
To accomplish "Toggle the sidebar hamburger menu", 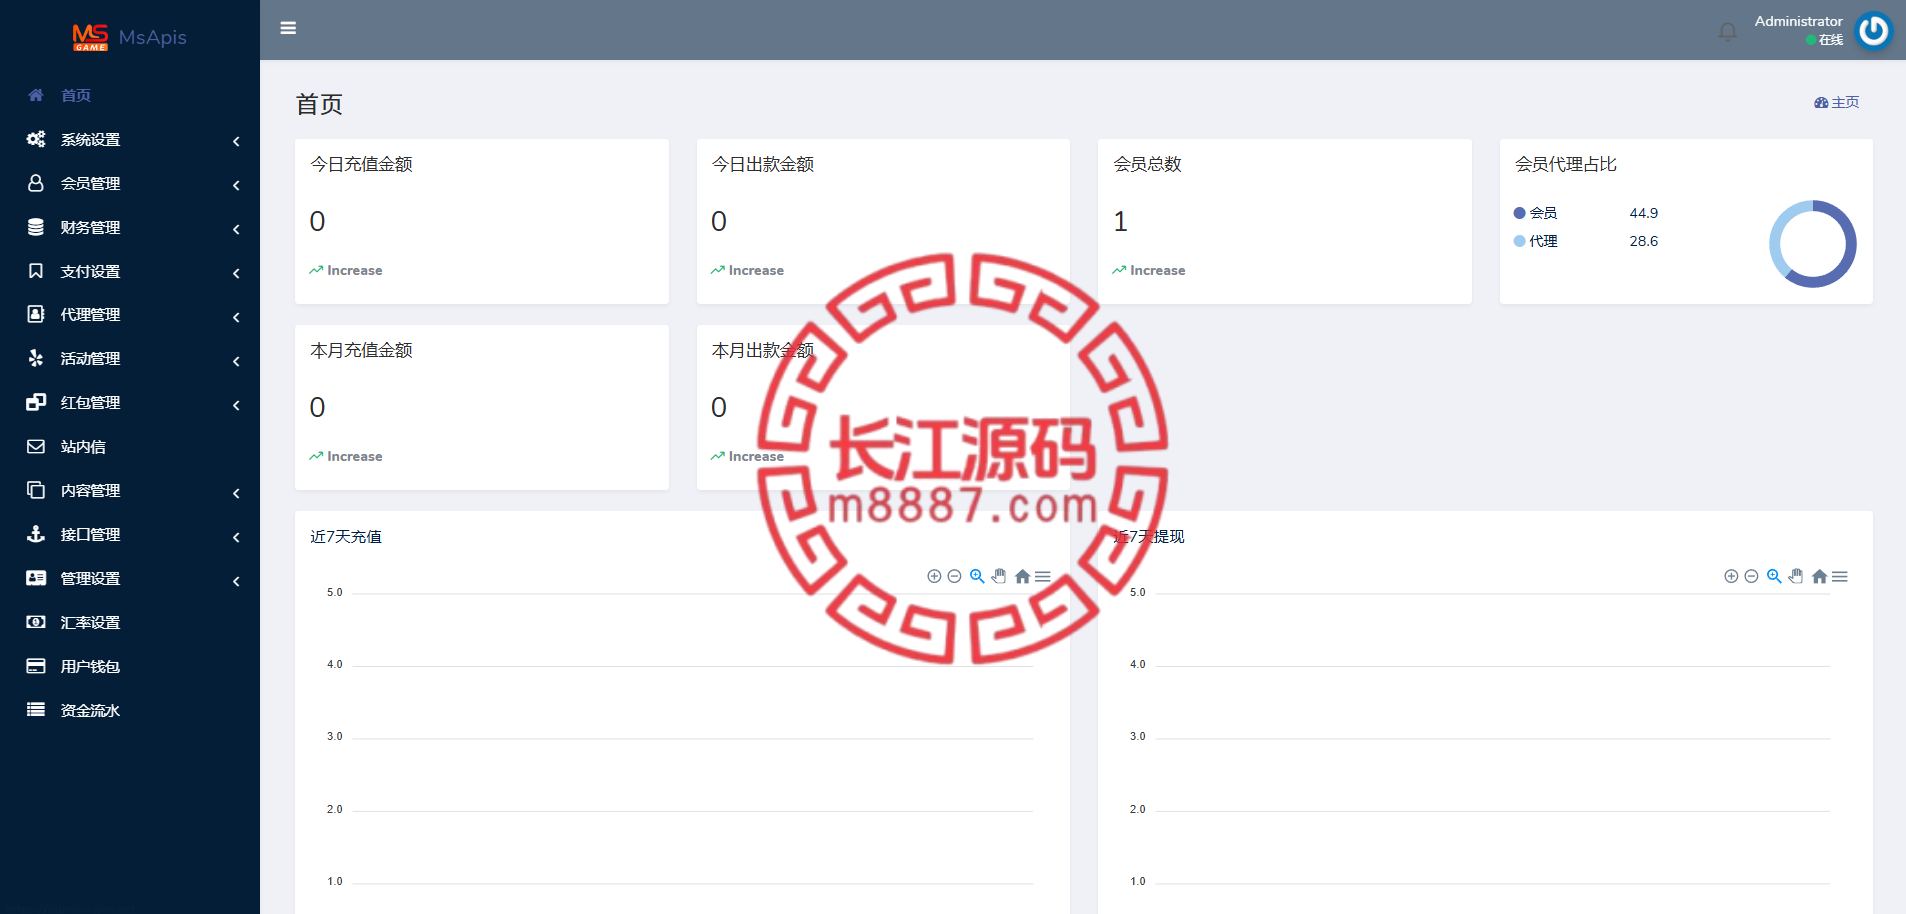I will click(288, 28).
